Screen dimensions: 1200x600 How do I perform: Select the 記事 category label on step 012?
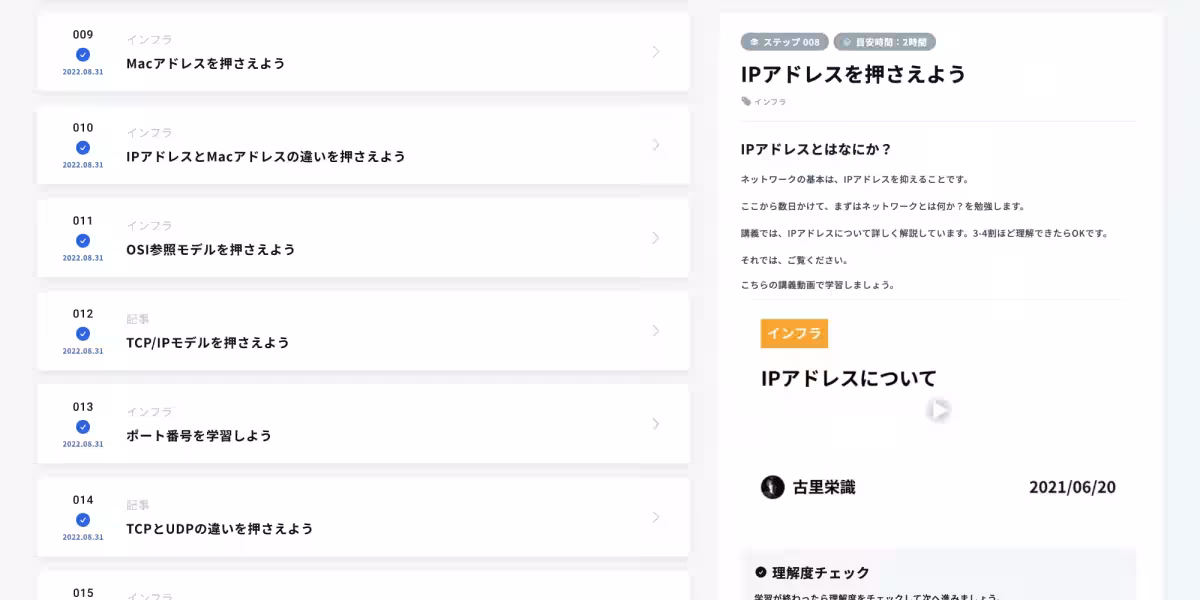coord(139,318)
